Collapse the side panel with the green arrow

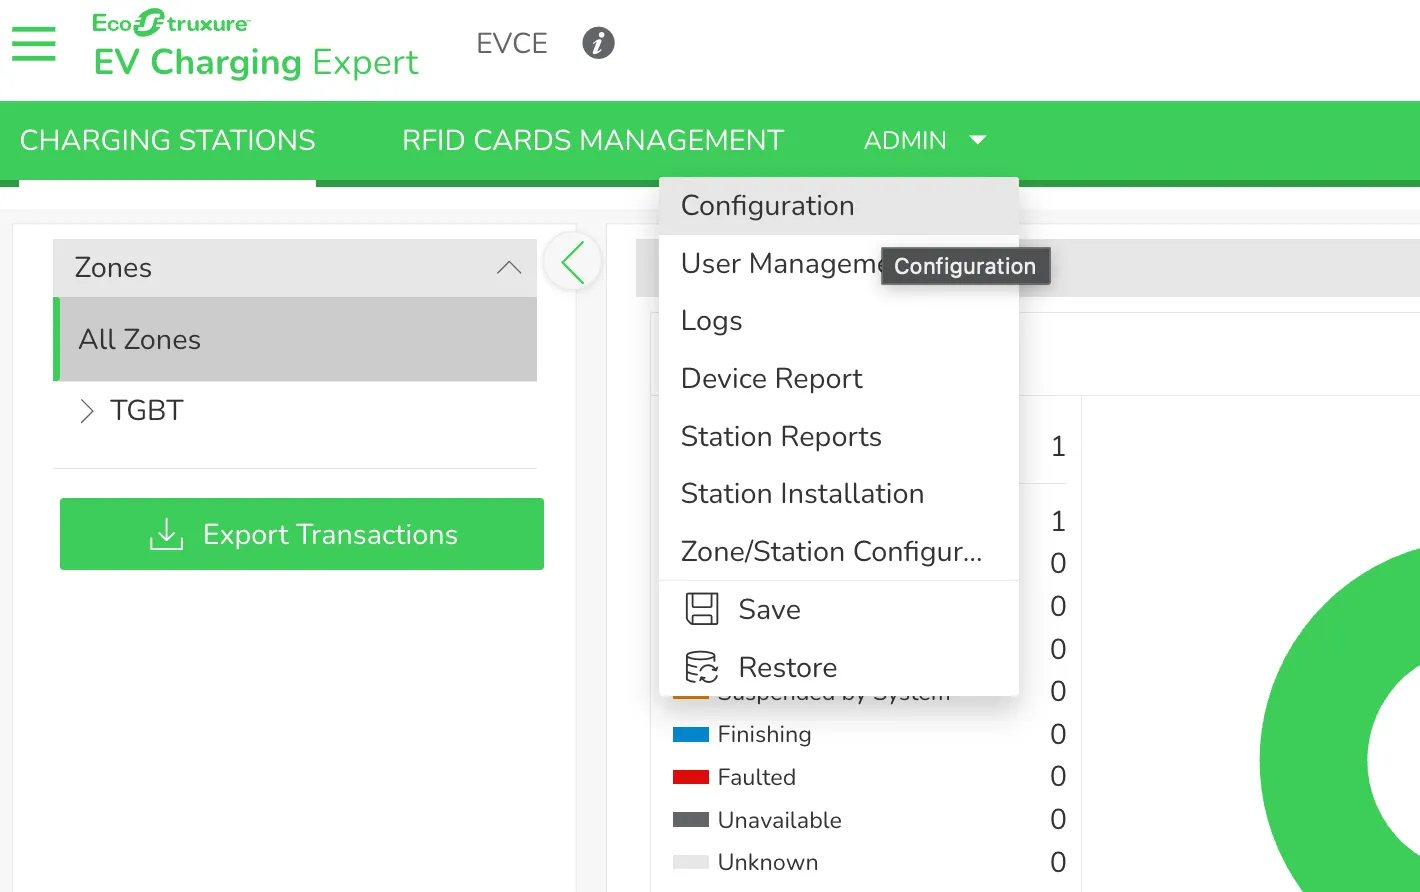(572, 263)
